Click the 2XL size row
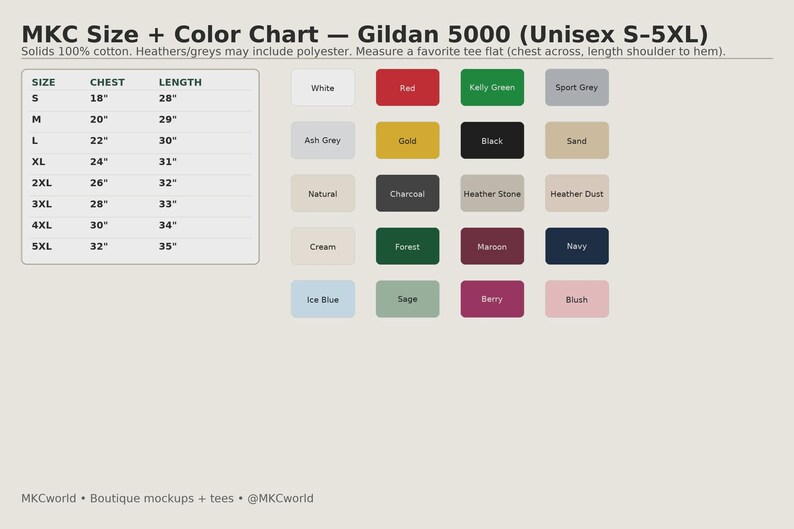This screenshot has width=794, height=529. 140,183
